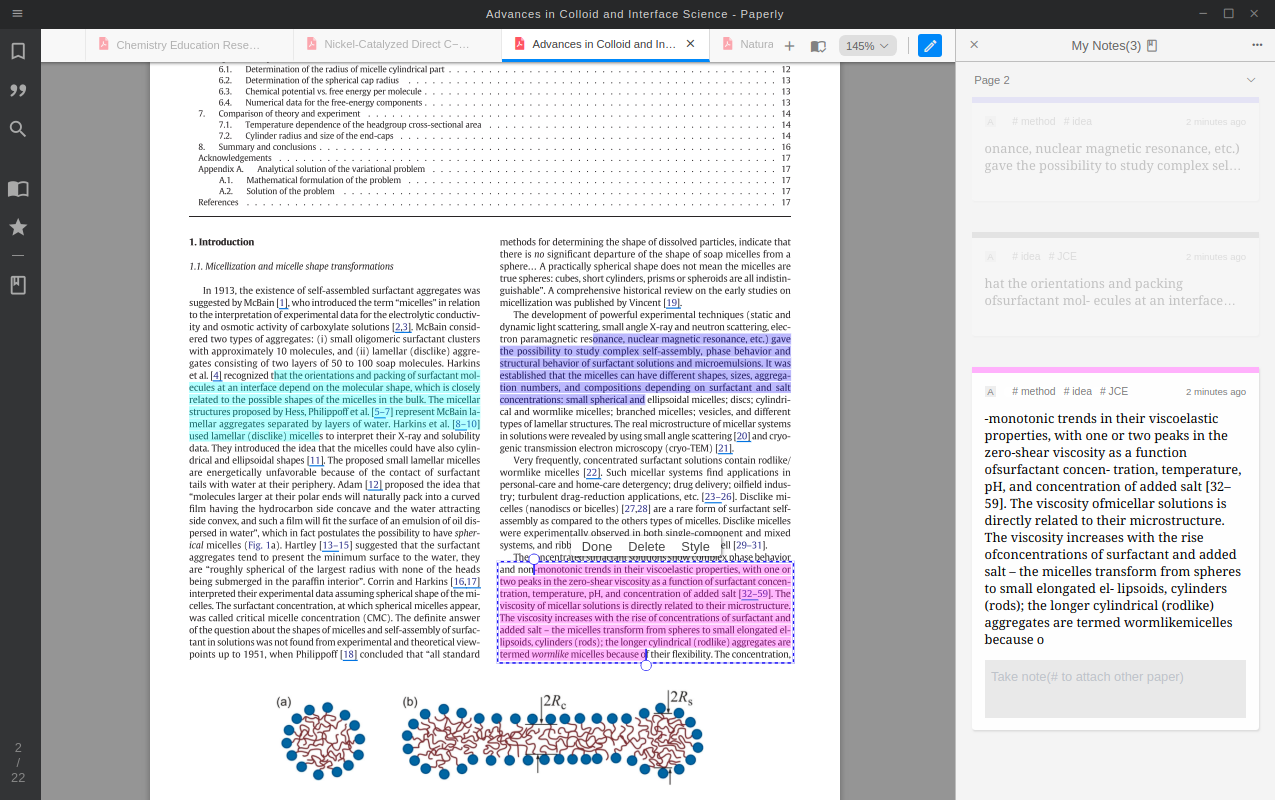1275x800 pixels.
Task: Switch to the Natura… tab
Action: (x=746, y=45)
